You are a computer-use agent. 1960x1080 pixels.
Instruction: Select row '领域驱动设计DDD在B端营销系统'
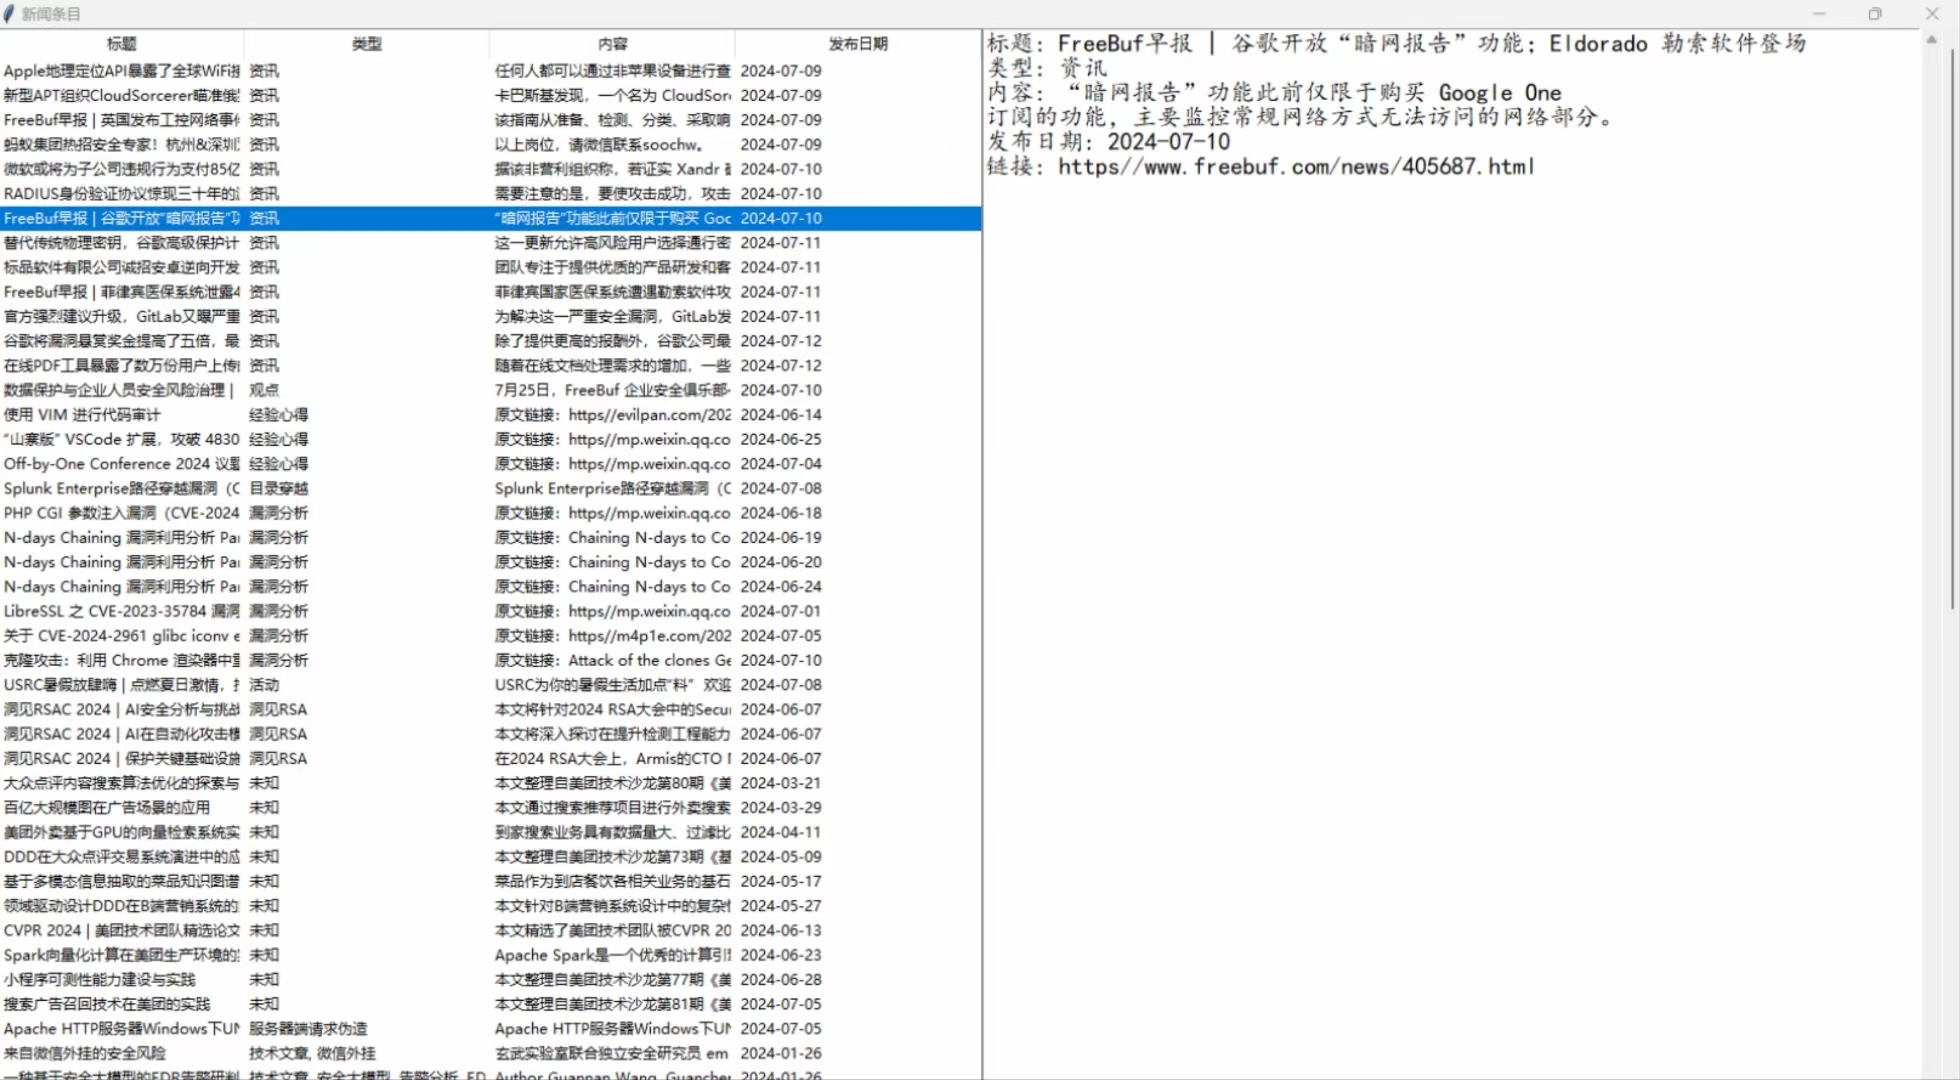point(490,906)
